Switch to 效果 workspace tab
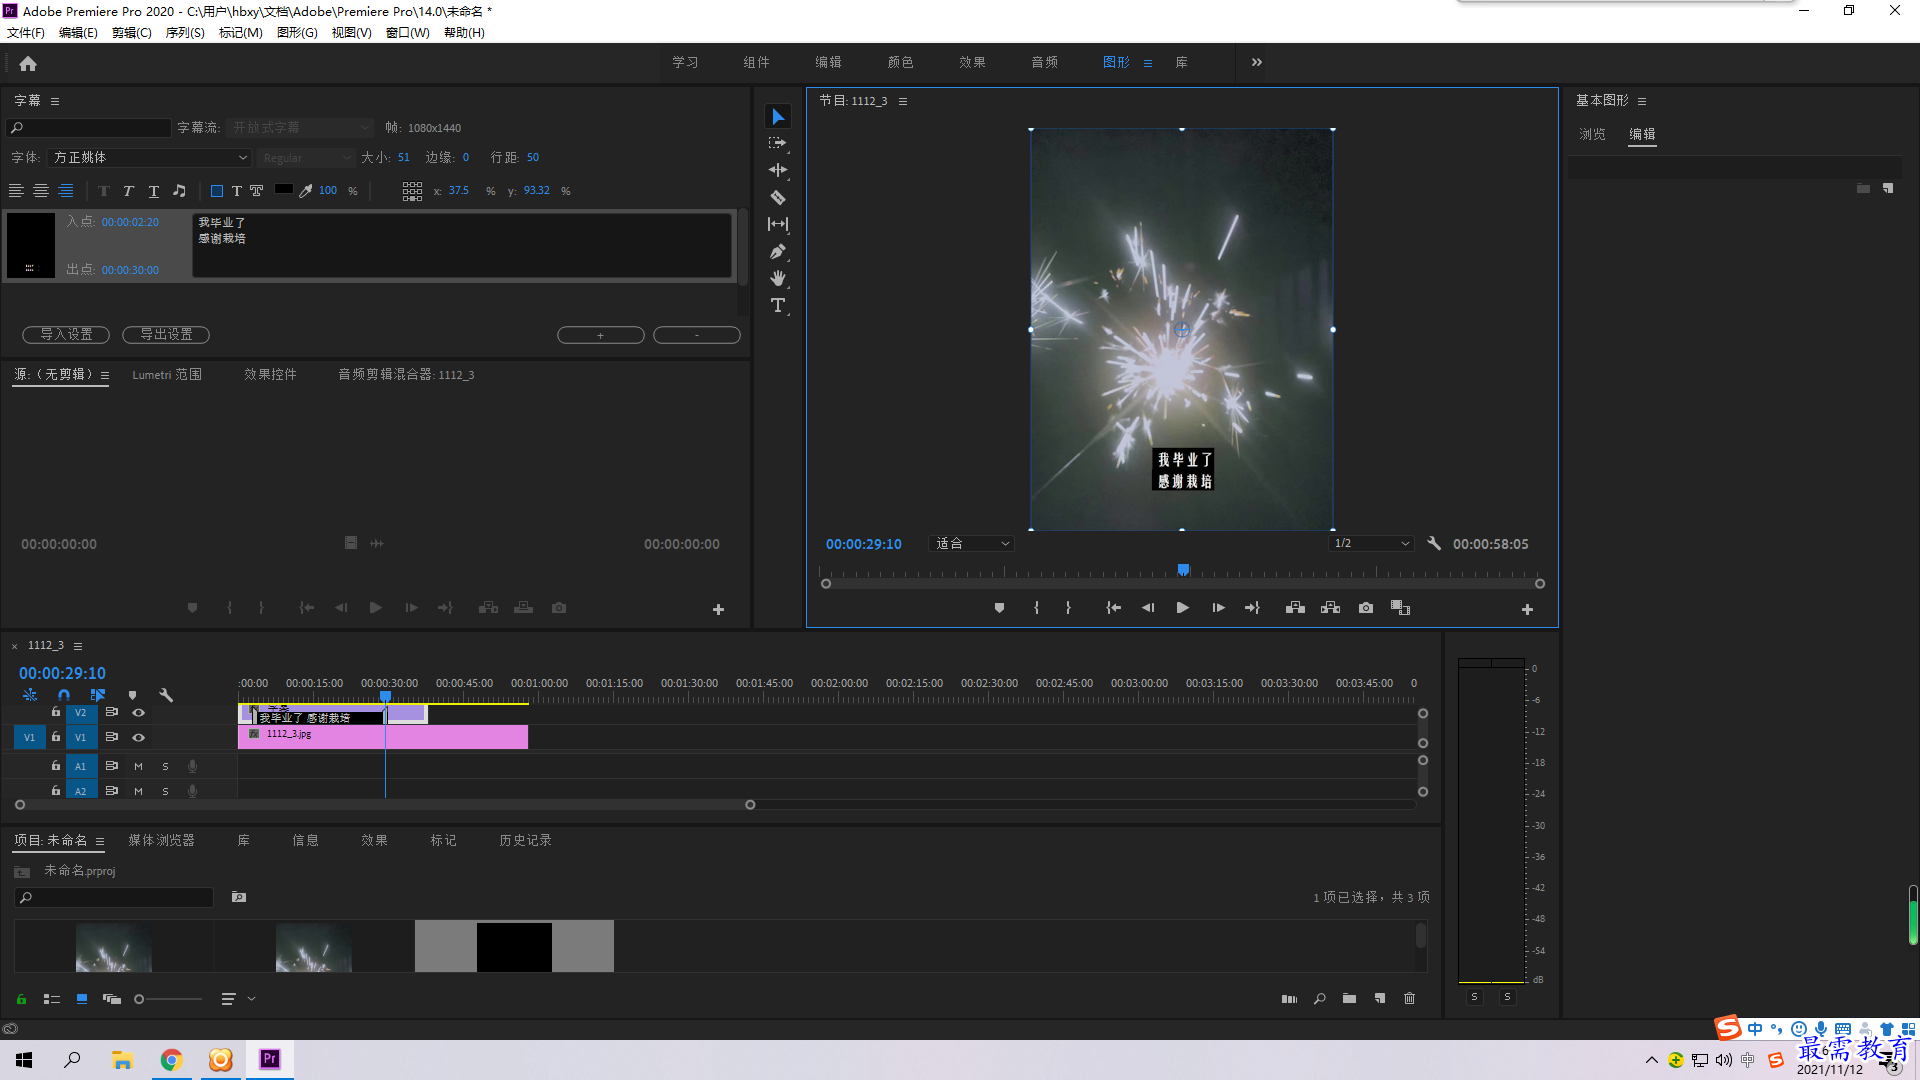 click(x=972, y=62)
